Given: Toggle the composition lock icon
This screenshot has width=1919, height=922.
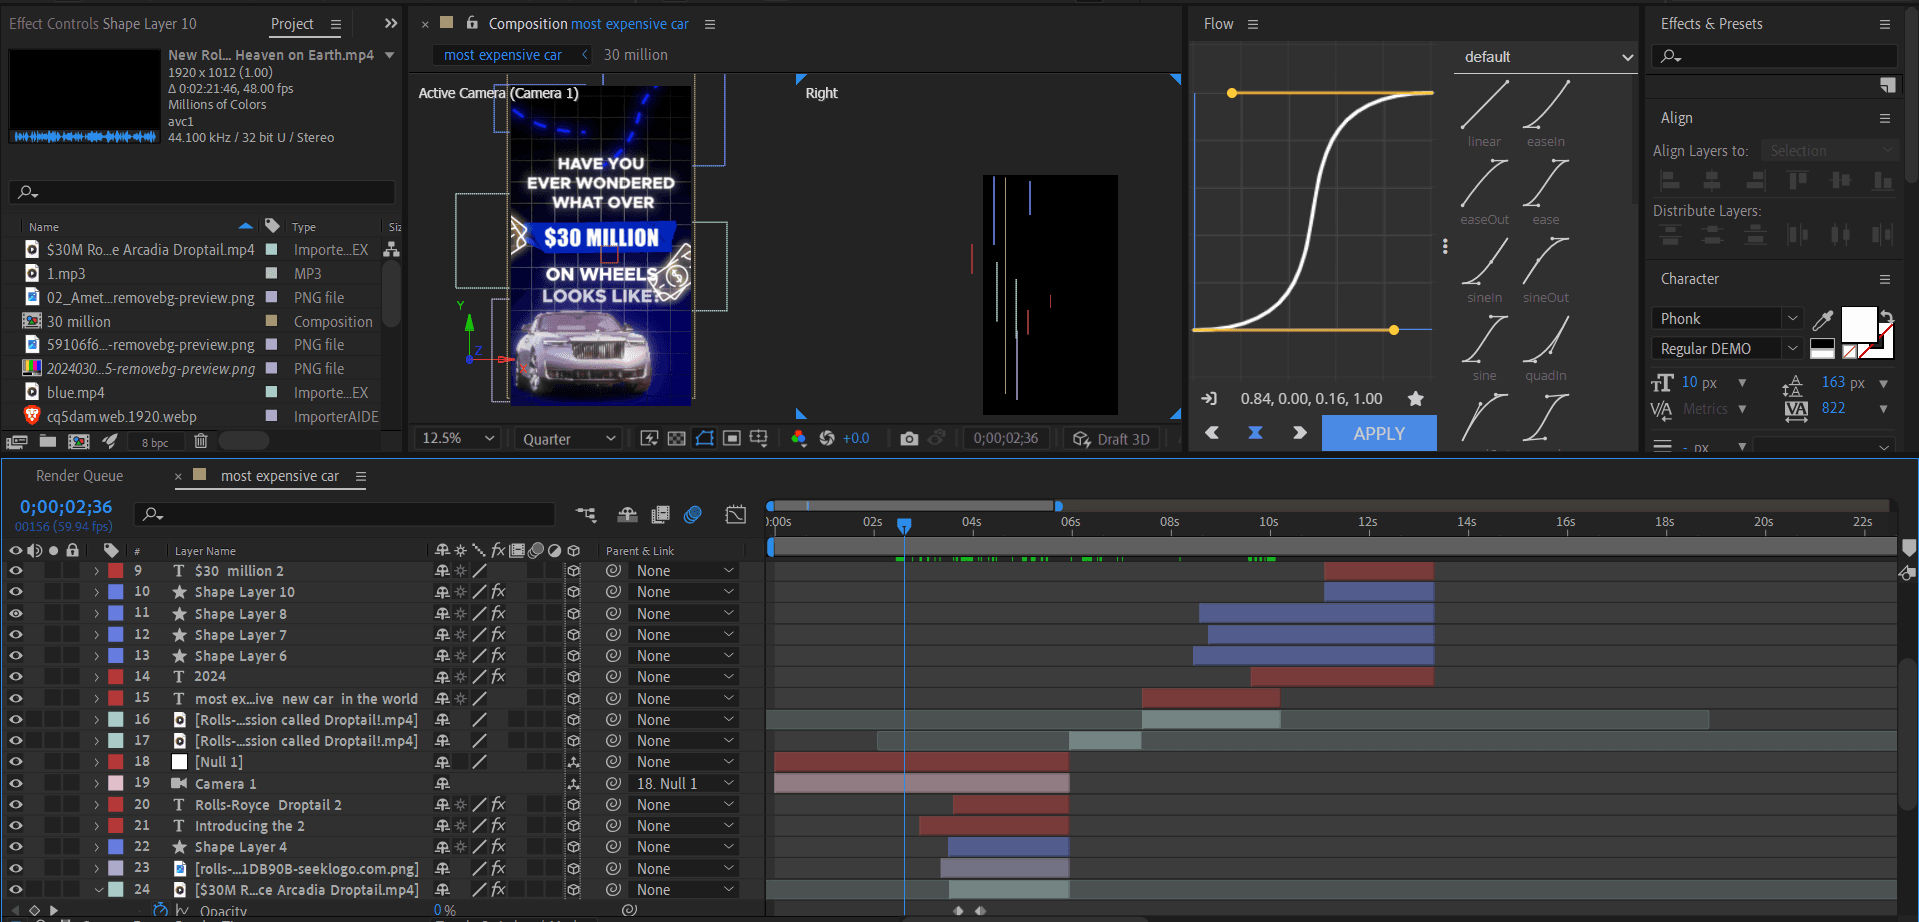Looking at the screenshot, I should (471, 22).
